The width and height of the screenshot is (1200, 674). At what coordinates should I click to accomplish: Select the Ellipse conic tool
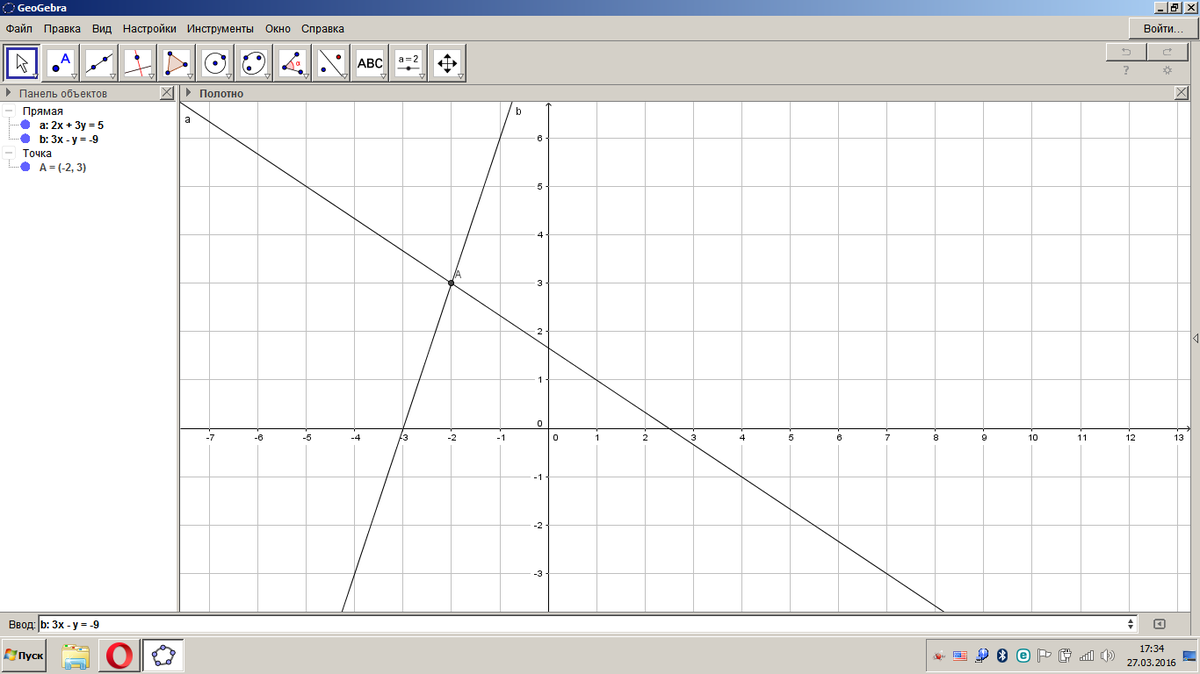(x=254, y=63)
